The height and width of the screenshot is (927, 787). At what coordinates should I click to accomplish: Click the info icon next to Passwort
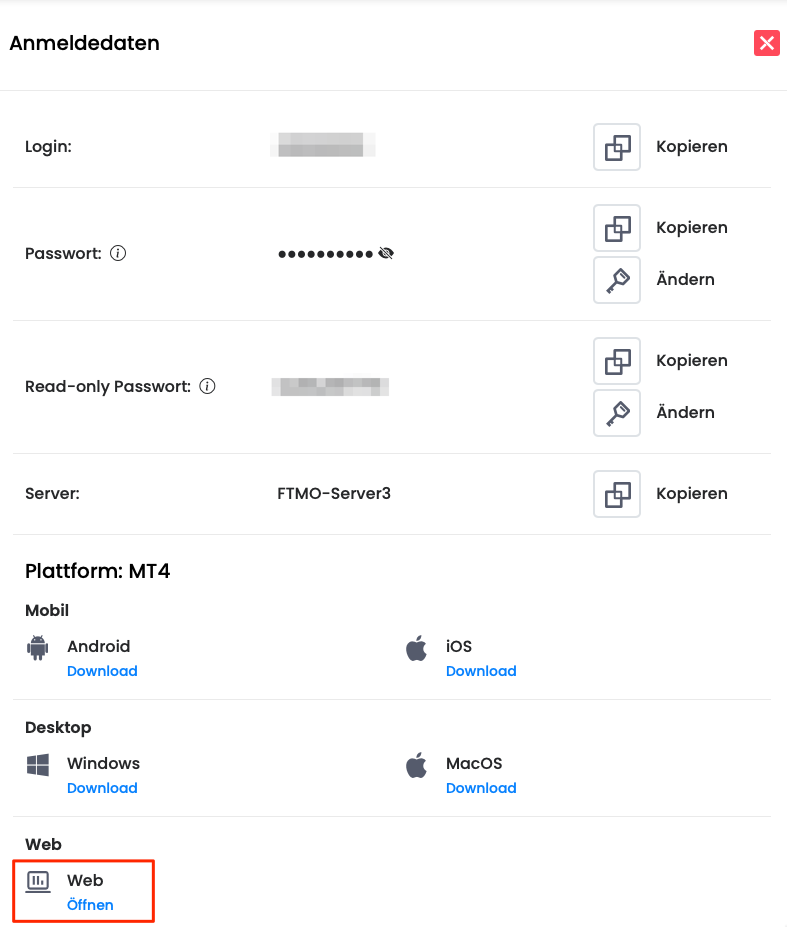[118, 254]
